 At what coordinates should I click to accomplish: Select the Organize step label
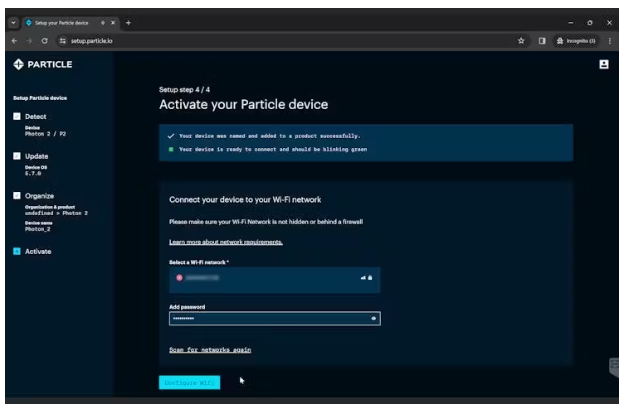pos(39,196)
